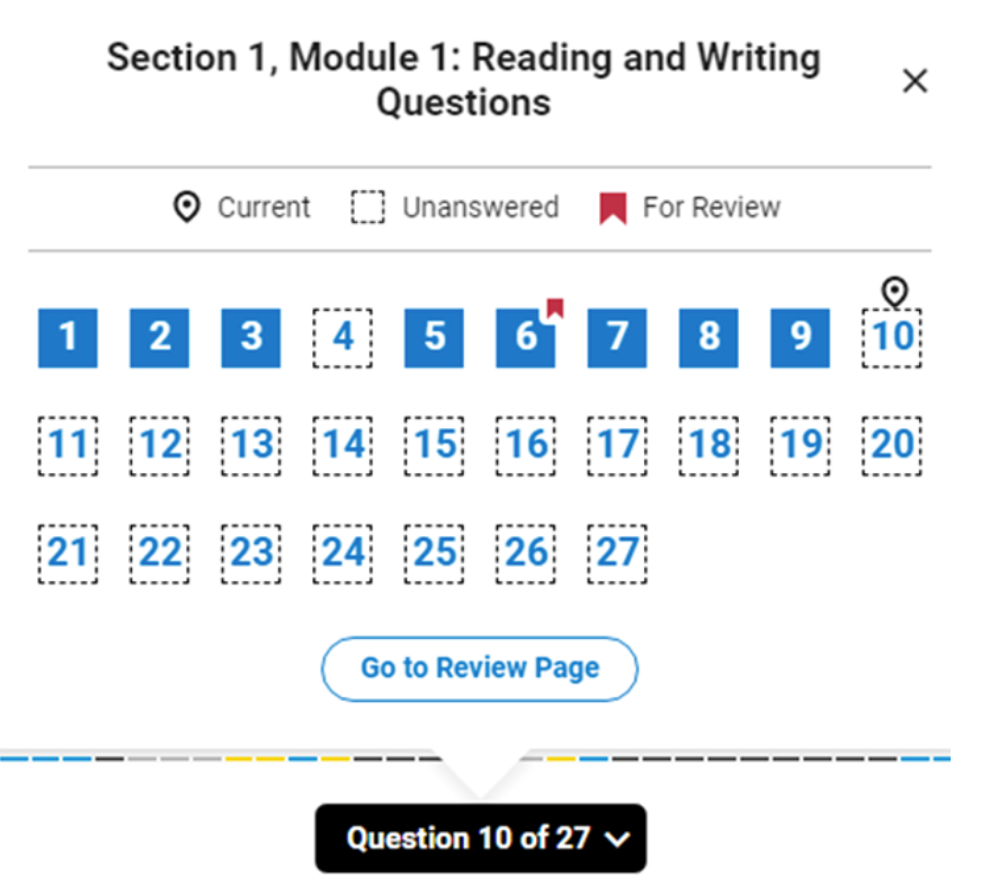Jump to question 15
Image resolution: width=990 pixels, height=880 pixels.
pyautogui.click(x=434, y=446)
